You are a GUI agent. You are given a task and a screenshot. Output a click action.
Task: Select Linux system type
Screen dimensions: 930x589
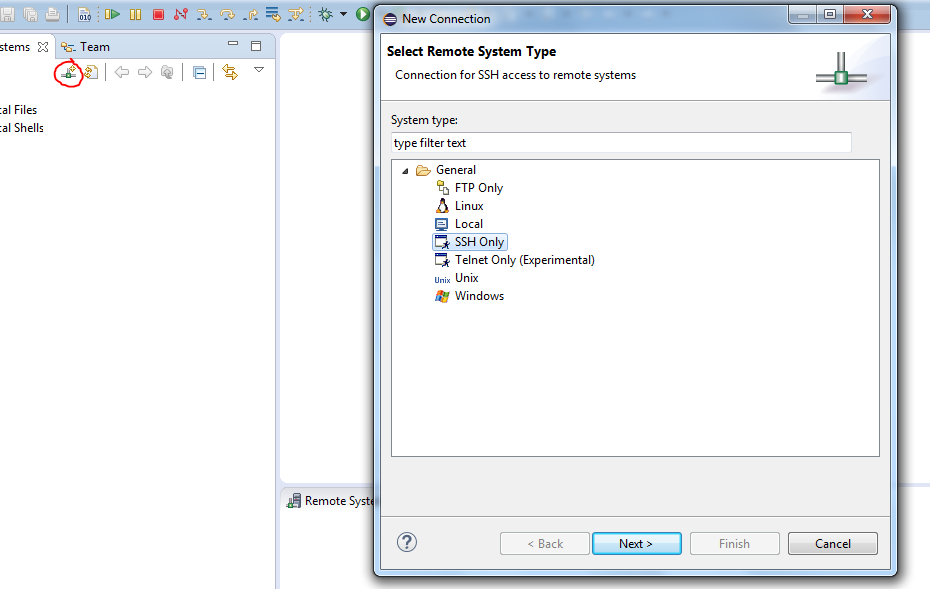coord(468,206)
